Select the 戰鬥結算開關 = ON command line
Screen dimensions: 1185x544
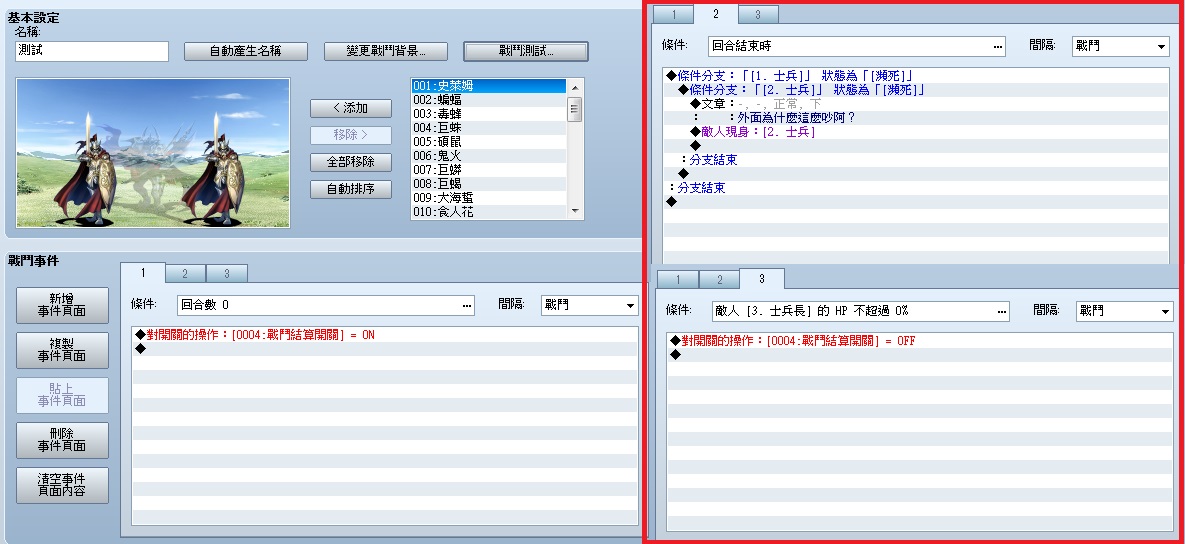pos(385,335)
